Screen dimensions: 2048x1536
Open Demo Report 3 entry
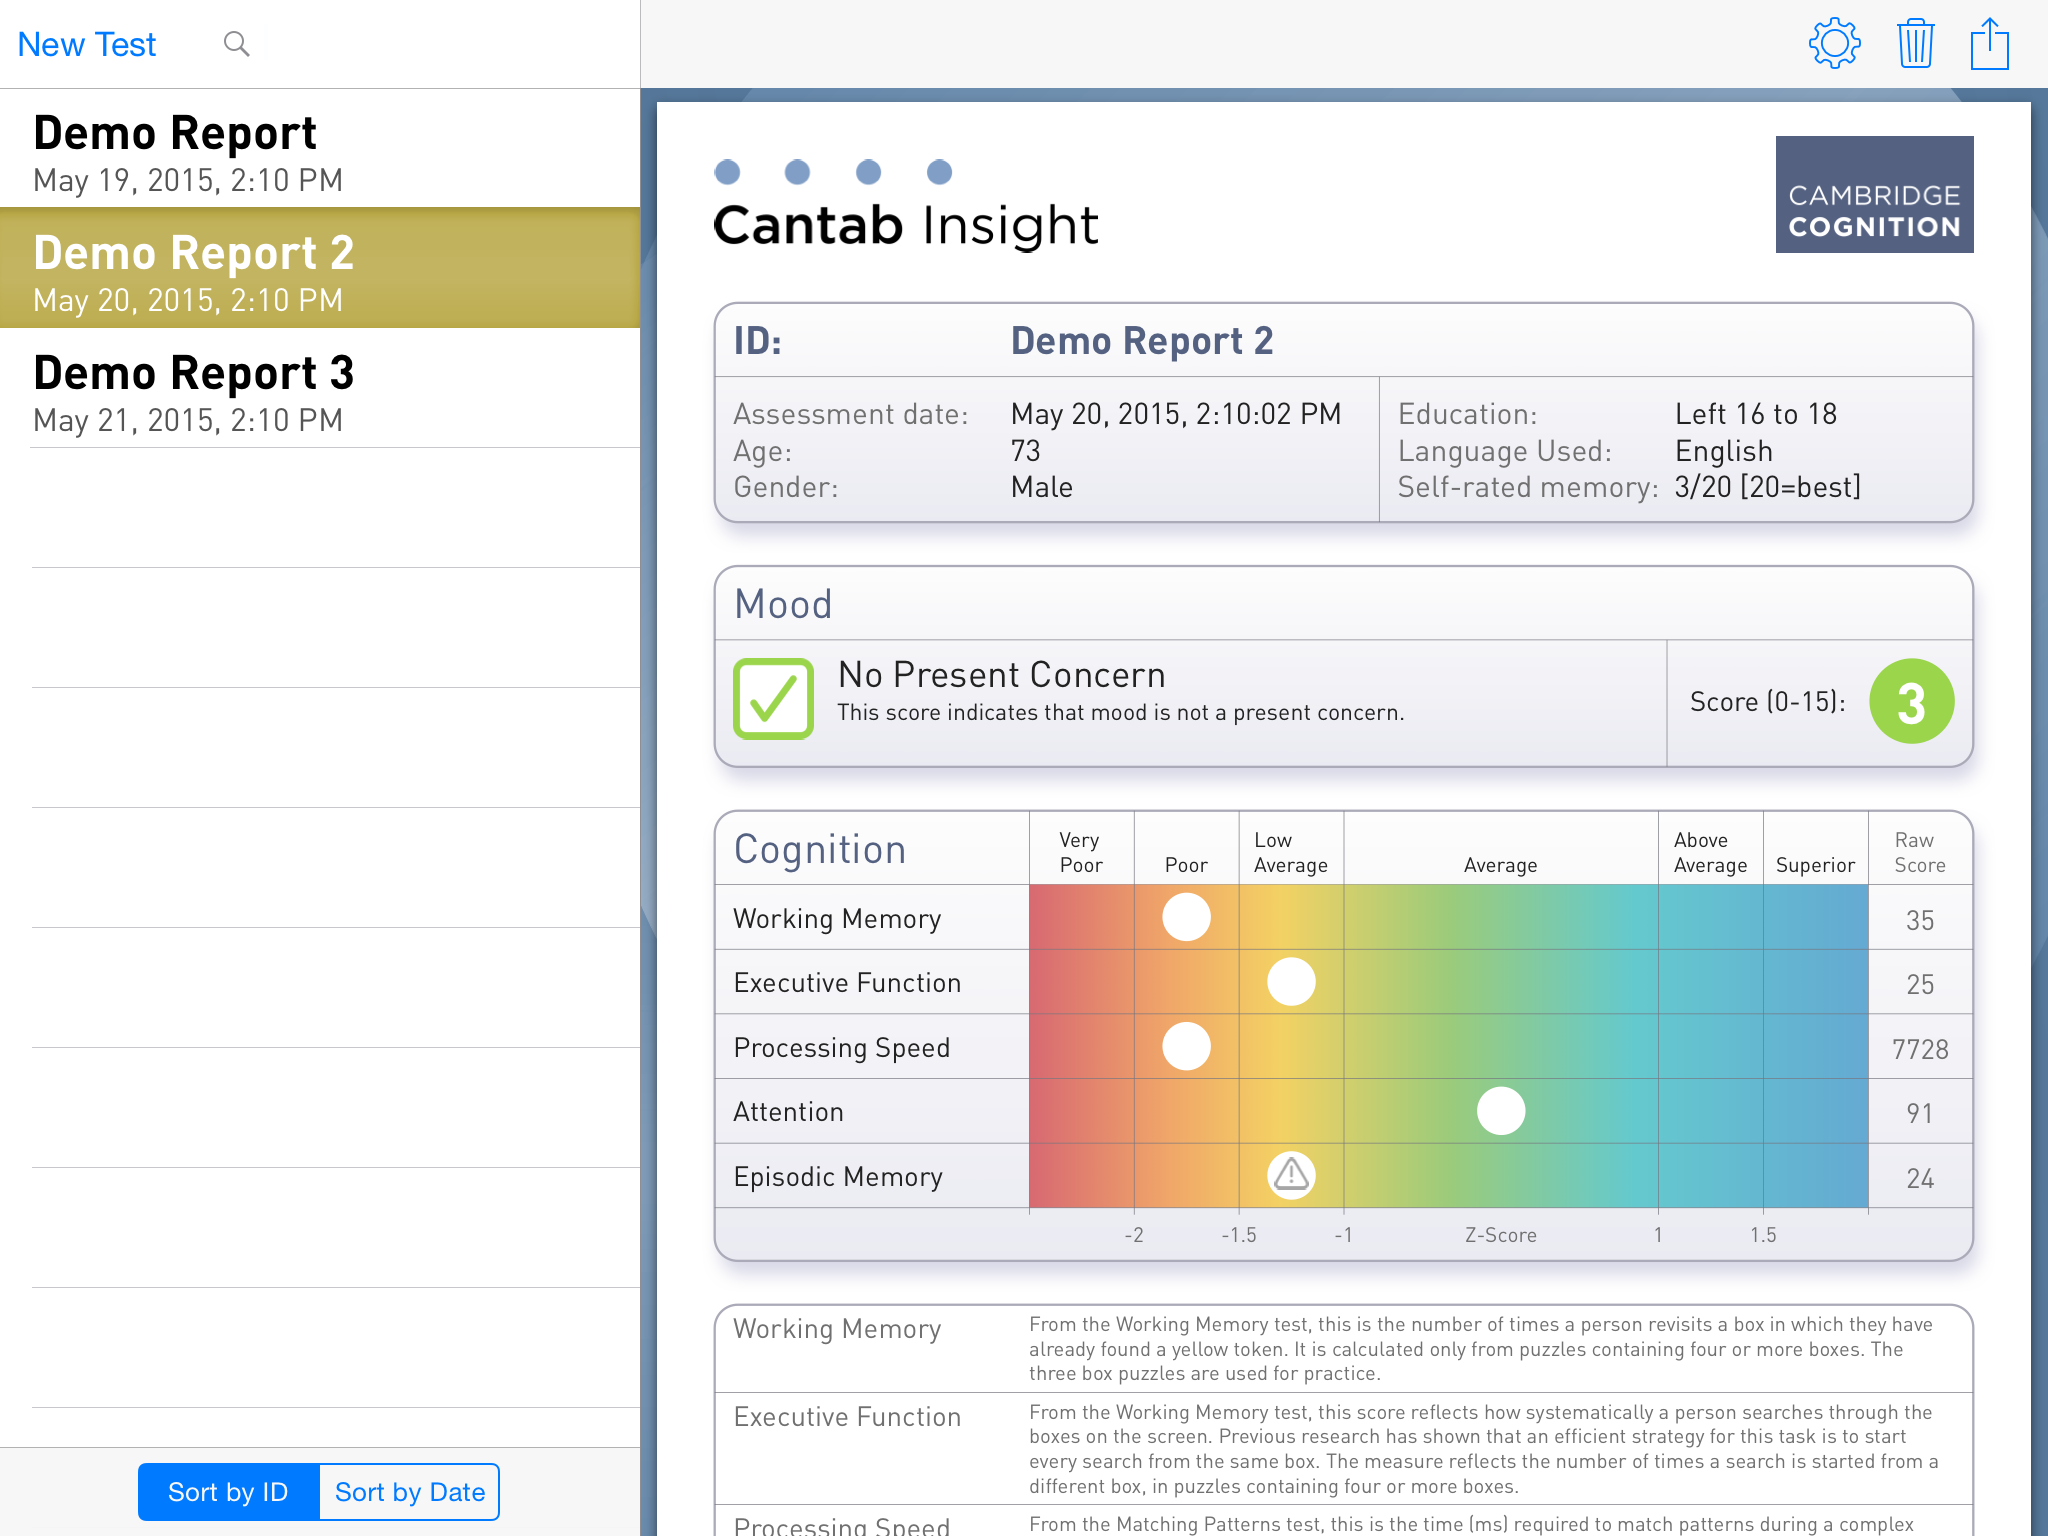[320, 388]
